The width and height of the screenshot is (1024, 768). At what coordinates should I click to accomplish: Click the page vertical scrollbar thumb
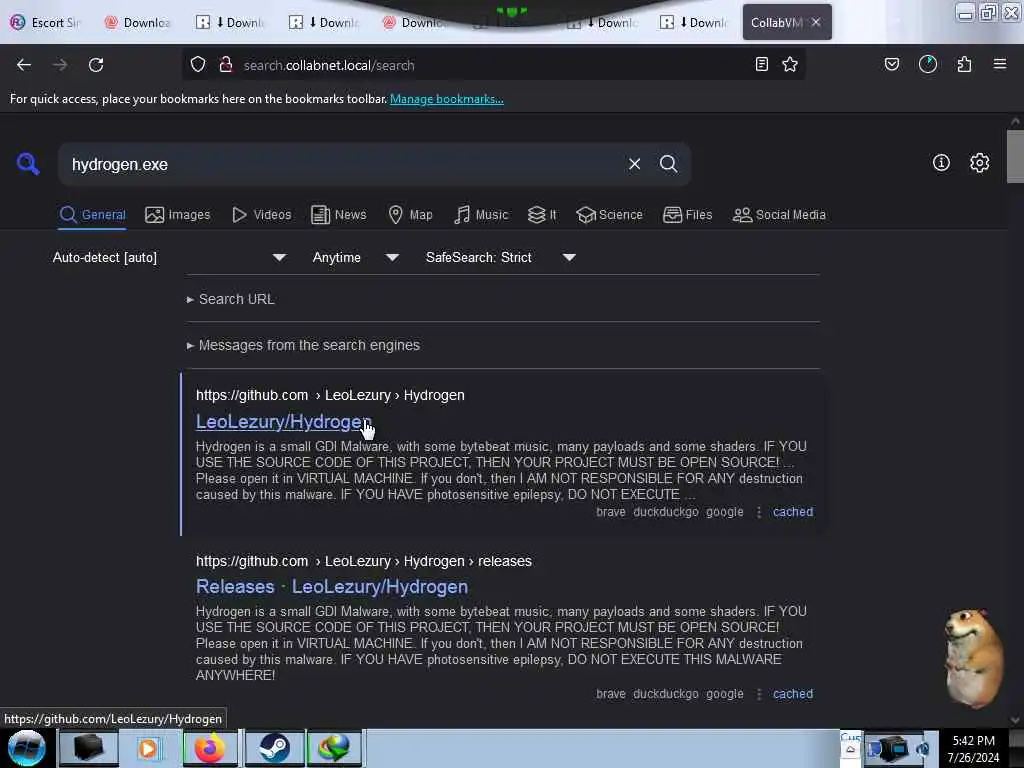(1015, 157)
